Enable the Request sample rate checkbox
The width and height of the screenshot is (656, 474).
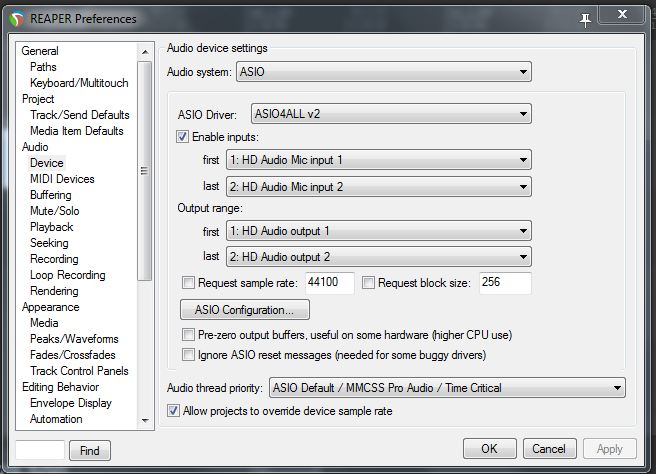pyautogui.click(x=188, y=283)
